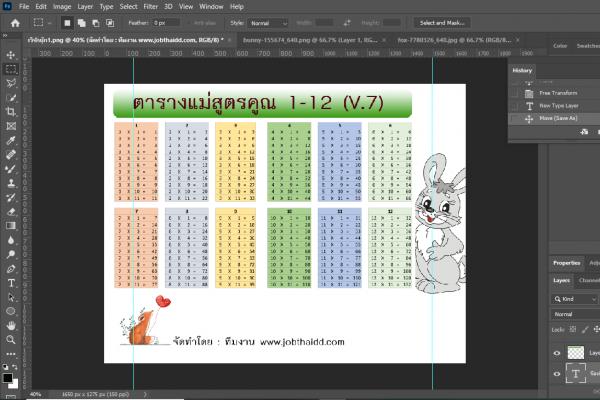The height and width of the screenshot is (400, 600).
Task: Select the Dodge tool
Action: [11, 254]
